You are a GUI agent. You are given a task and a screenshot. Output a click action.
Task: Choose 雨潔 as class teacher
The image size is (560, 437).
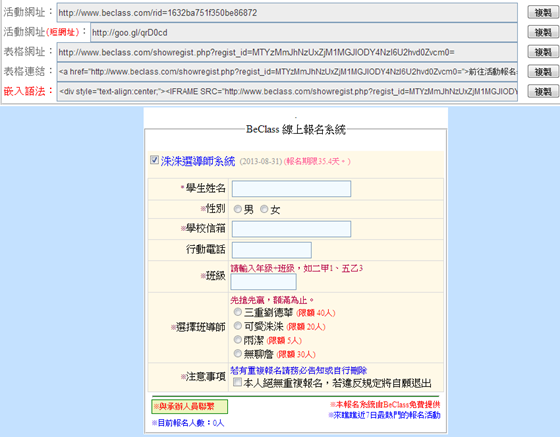pos(238,339)
